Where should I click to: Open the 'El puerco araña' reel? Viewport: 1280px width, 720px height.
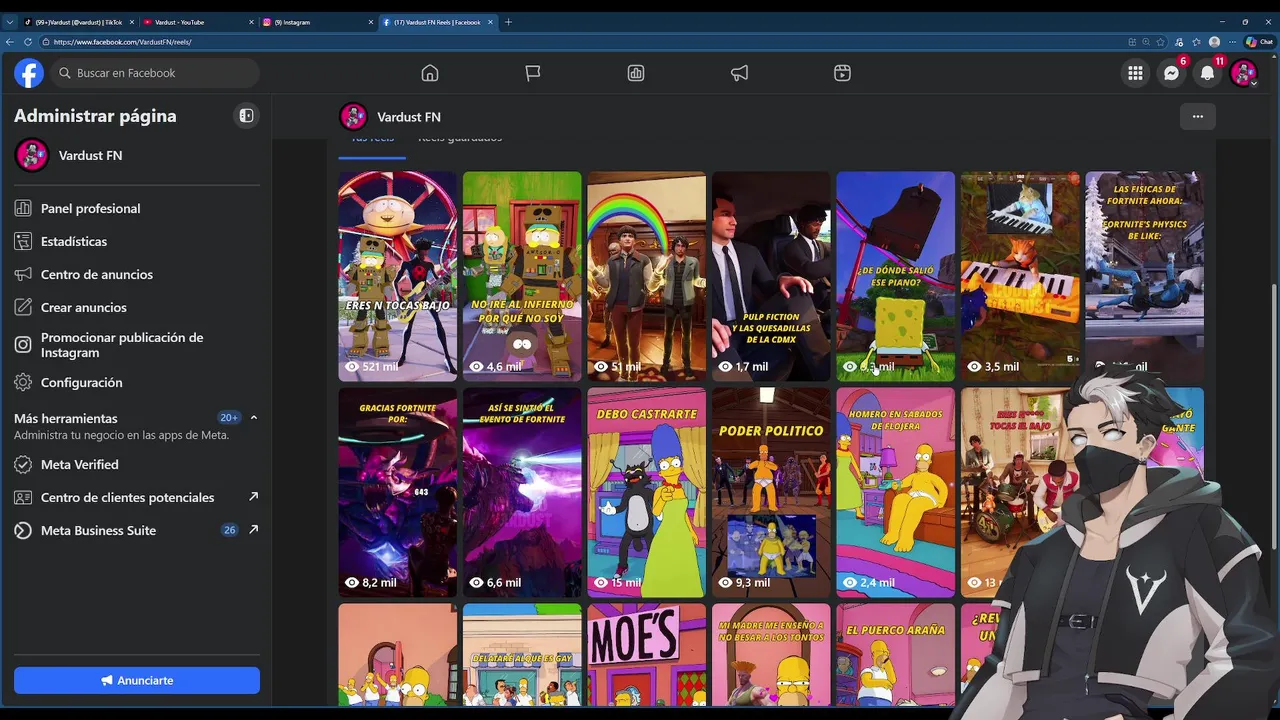pos(895,654)
